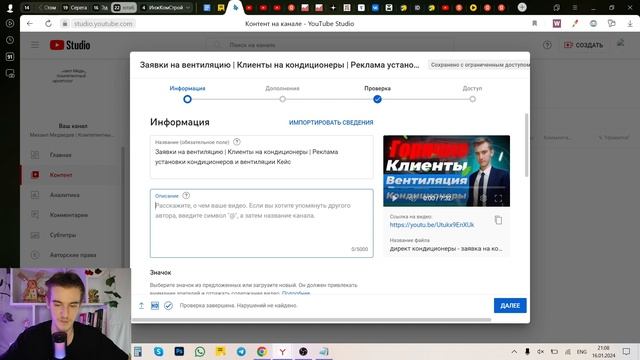Open OBS from the taskbar
This screenshot has height=360, width=640.
pos(303,351)
